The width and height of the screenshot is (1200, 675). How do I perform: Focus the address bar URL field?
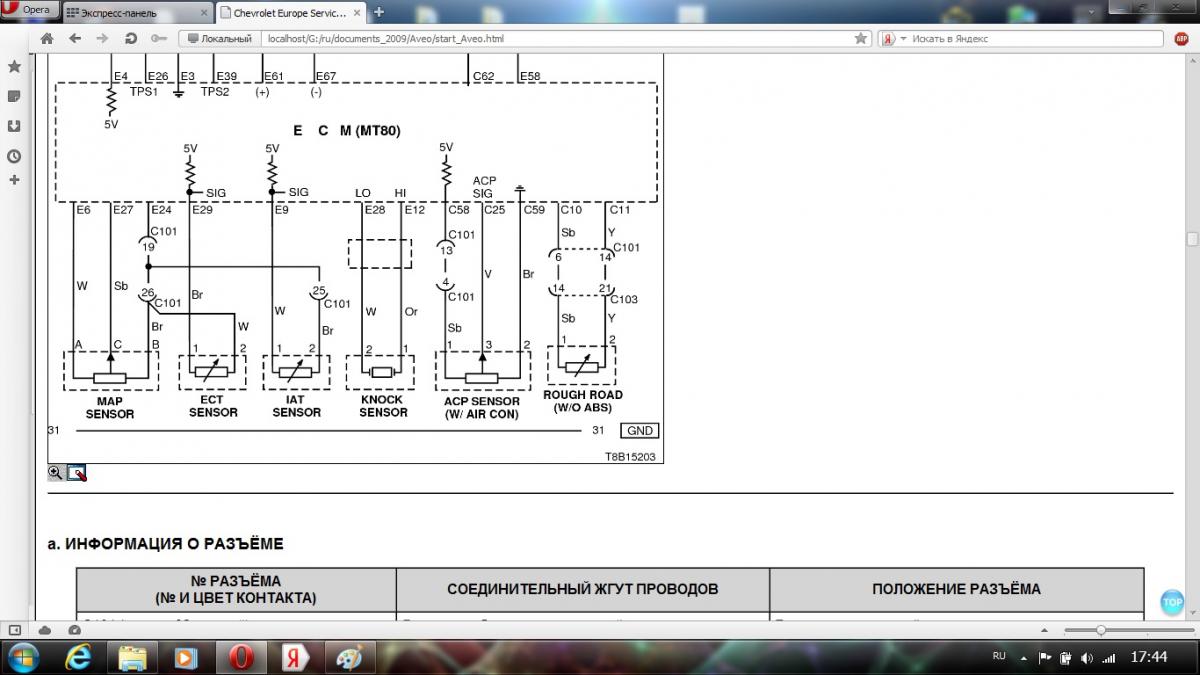tap(555, 38)
